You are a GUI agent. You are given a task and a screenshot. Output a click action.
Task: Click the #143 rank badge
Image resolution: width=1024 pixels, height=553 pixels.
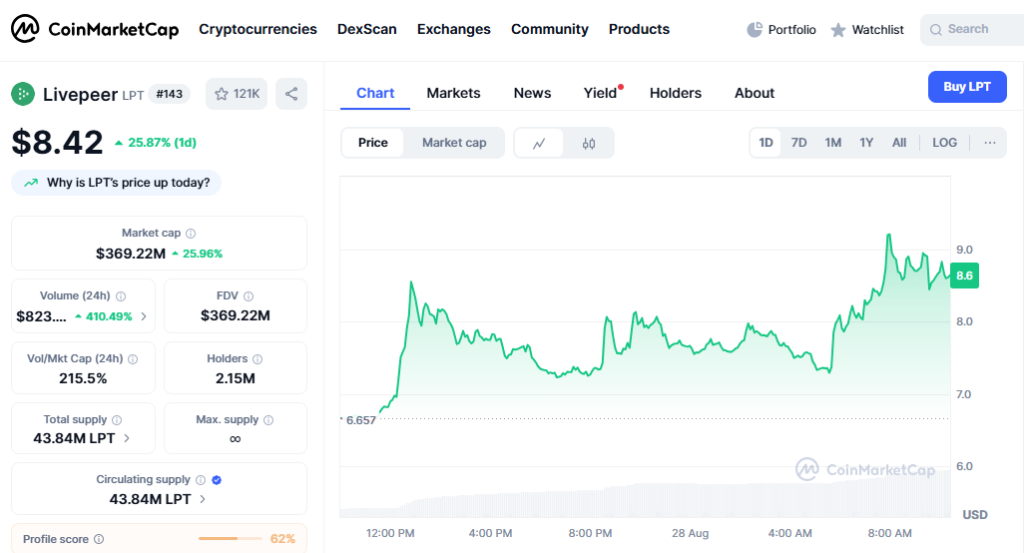(x=169, y=94)
